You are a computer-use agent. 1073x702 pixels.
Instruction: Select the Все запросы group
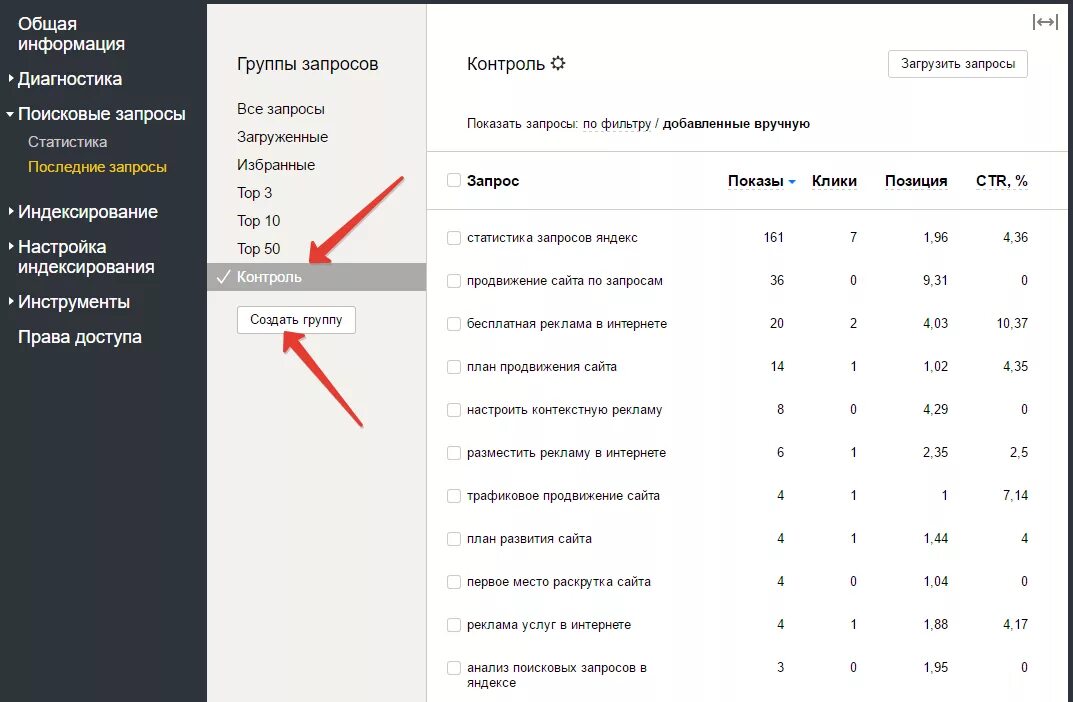281,109
